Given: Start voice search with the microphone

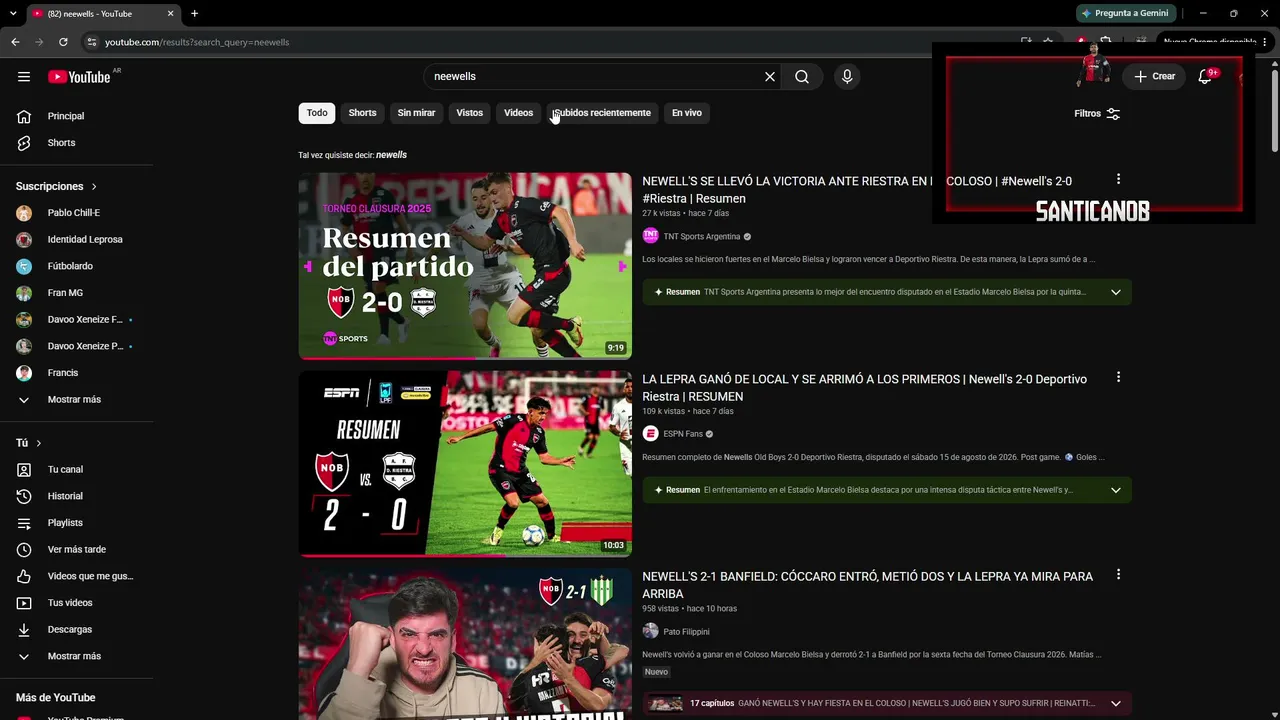Looking at the screenshot, I should pyautogui.click(x=847, y=77).
